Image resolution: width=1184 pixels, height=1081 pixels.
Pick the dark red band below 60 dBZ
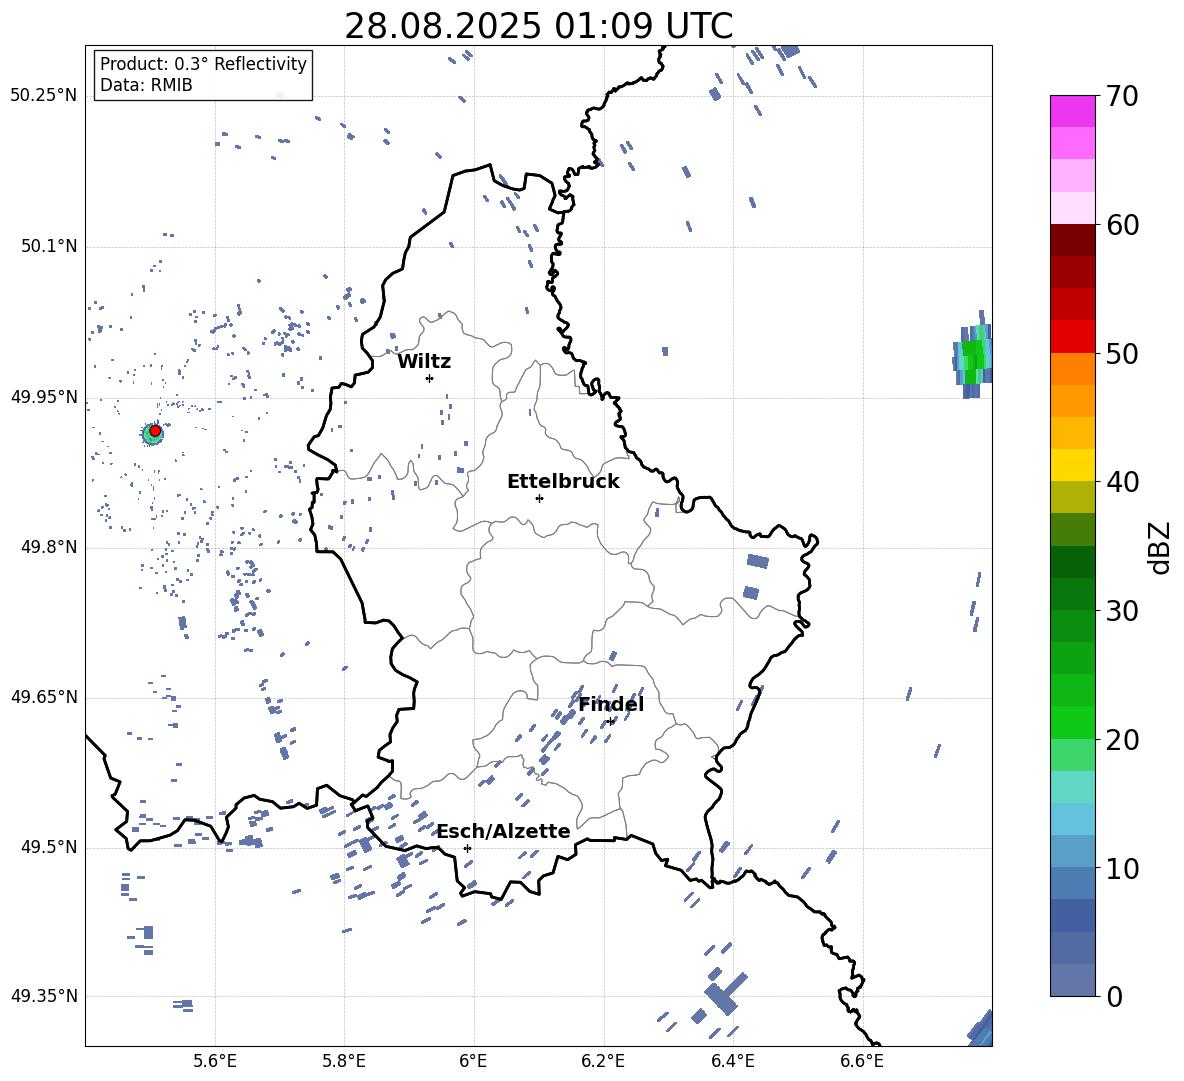click(1072, 240)
